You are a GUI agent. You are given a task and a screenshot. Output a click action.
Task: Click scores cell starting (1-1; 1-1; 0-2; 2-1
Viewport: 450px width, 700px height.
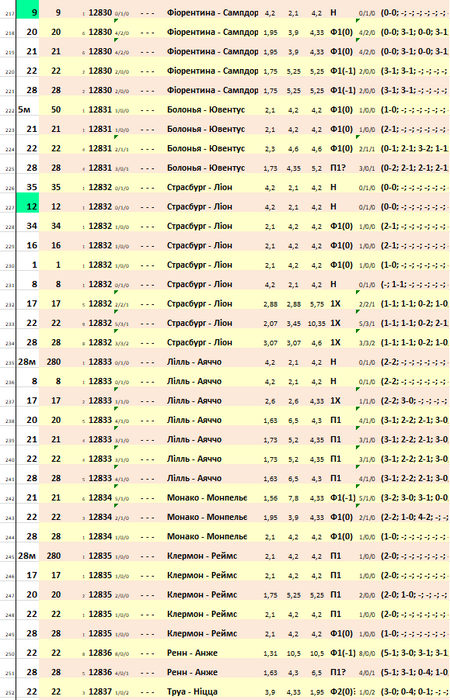coord(415,323)
